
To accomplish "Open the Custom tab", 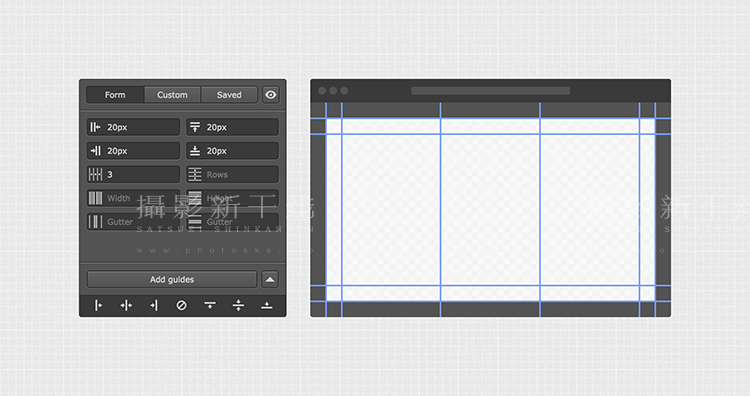I will click(x=172, y=95).
